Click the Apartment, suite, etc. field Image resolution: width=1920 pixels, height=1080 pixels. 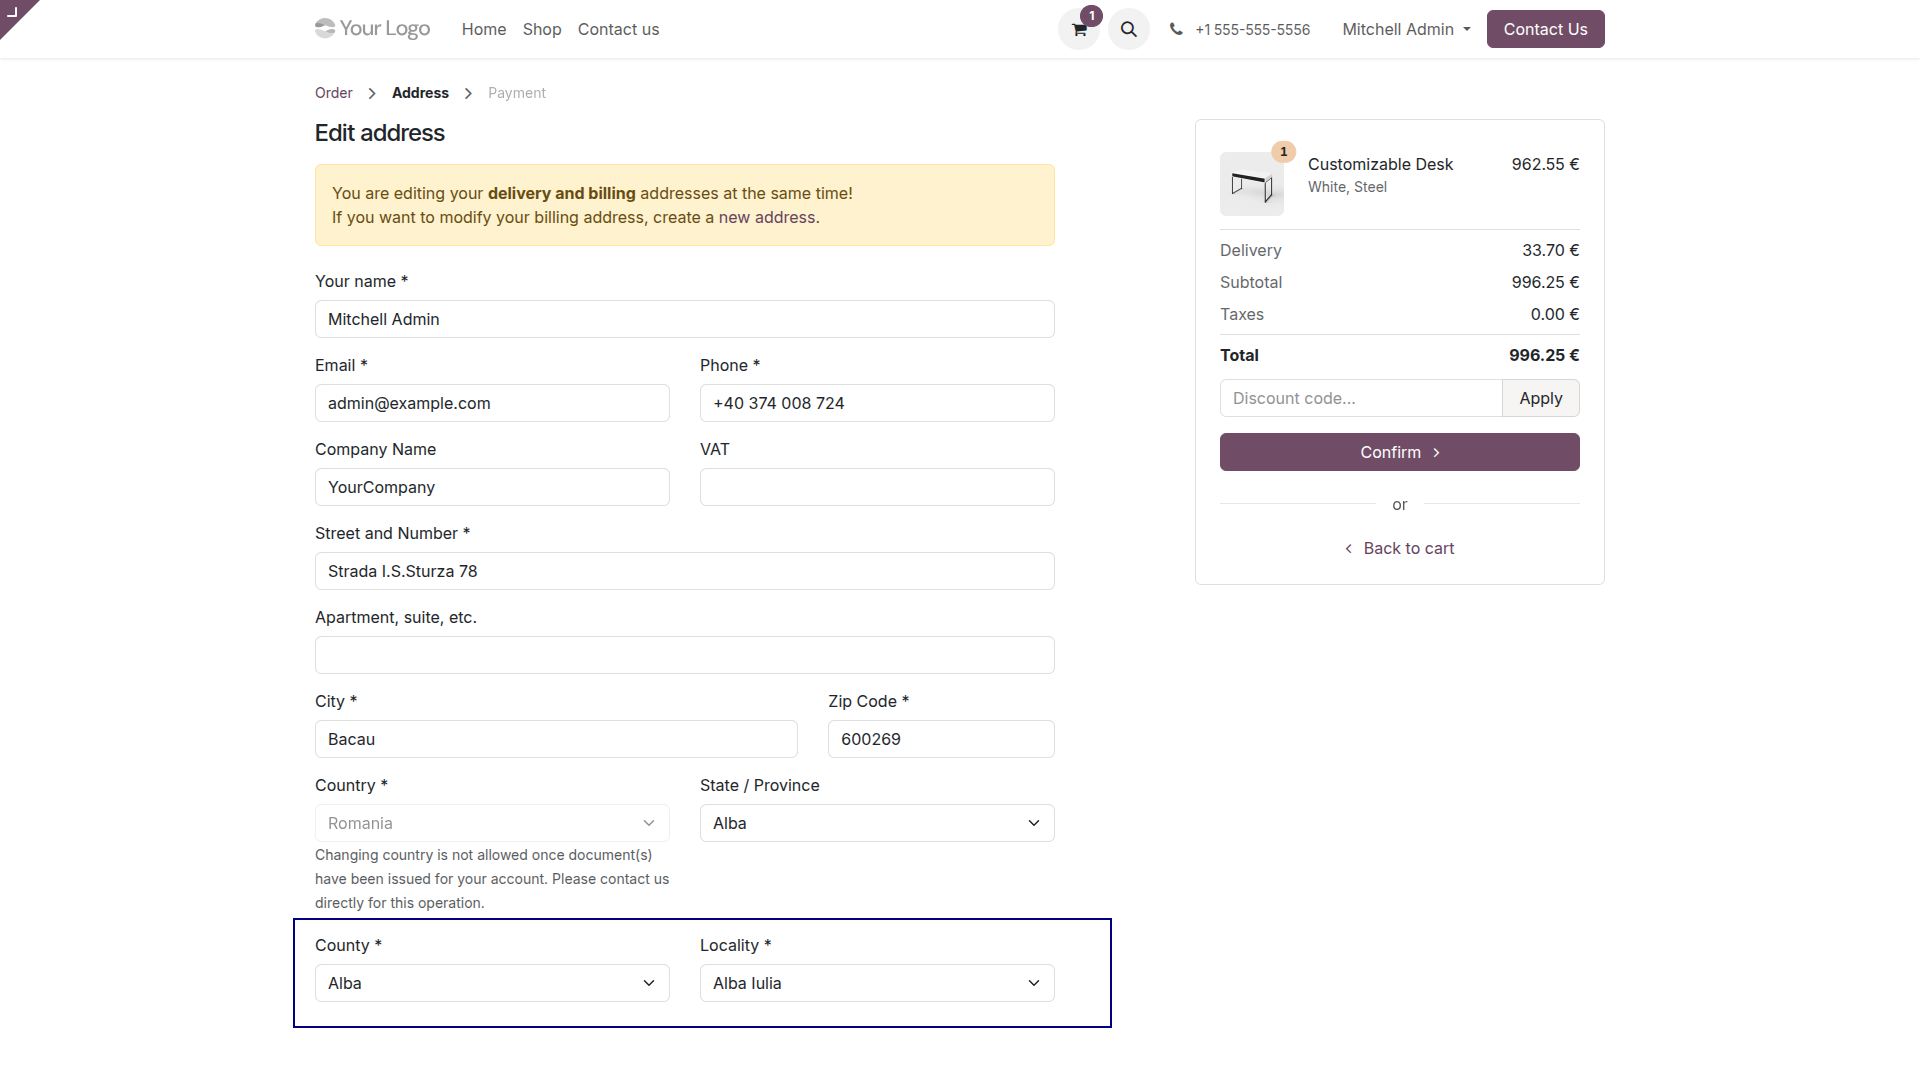pos(685,655)
